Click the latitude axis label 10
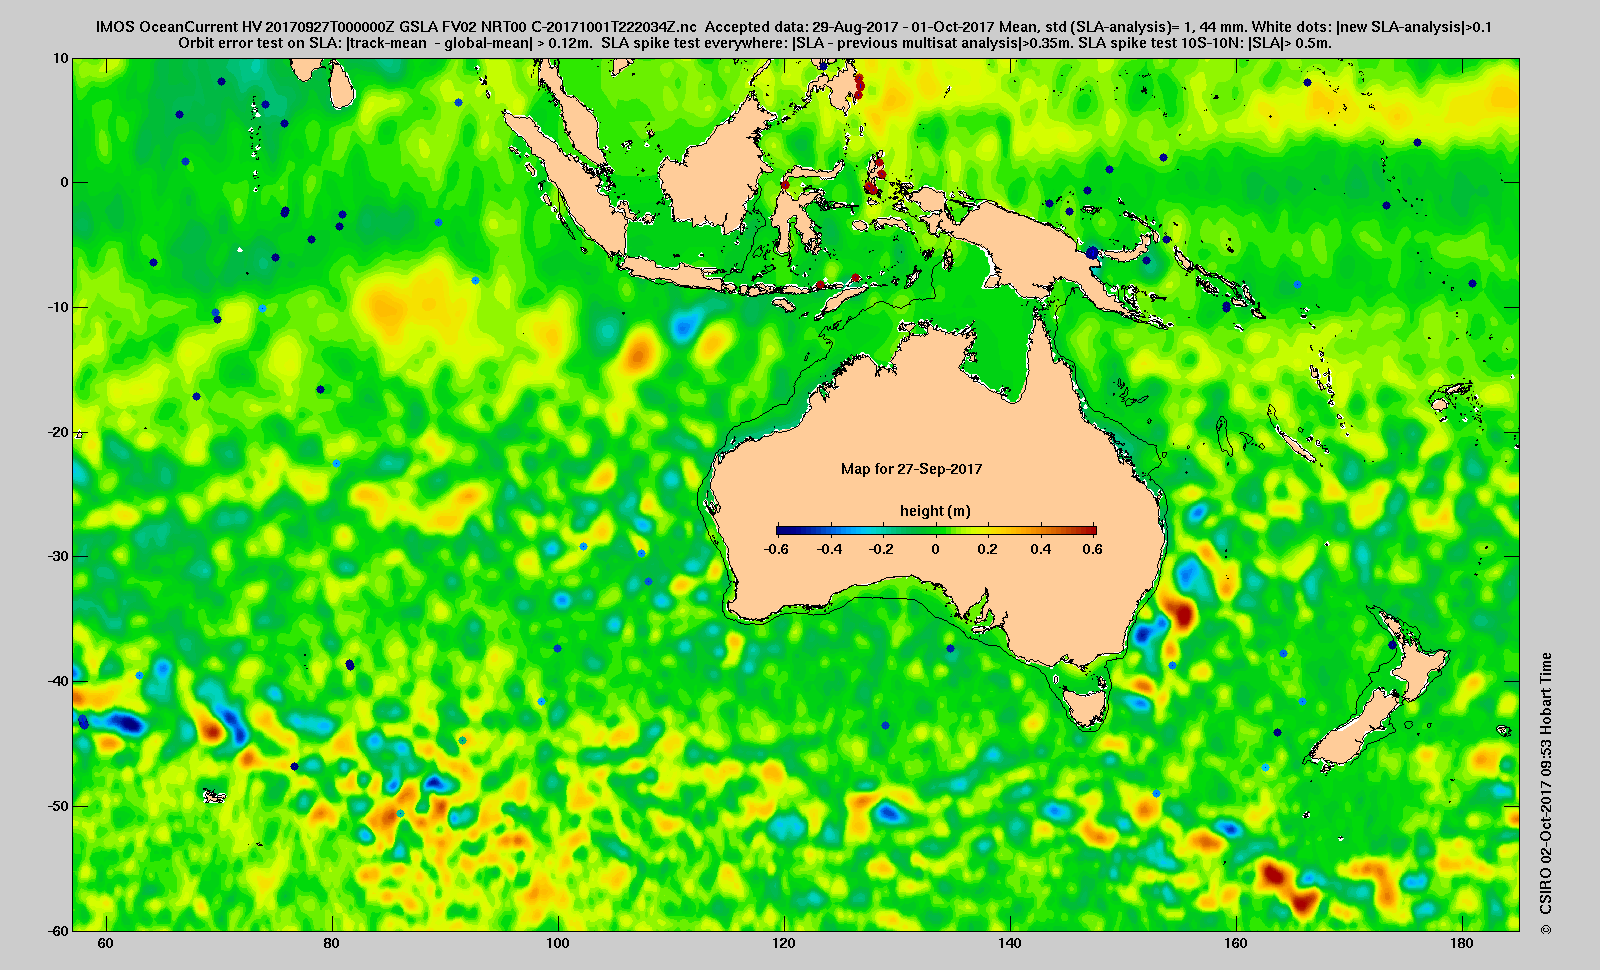The image size is (1600, 970). [62, 58]
